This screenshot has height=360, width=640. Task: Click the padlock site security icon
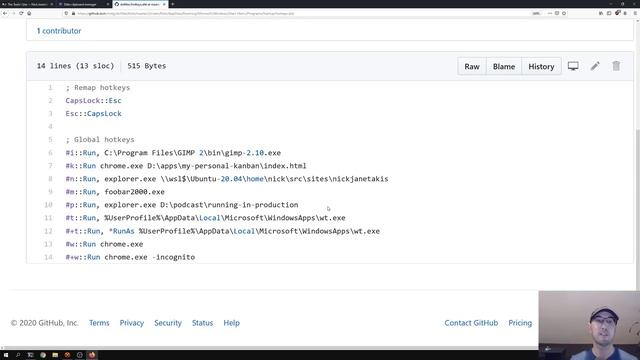coord(73,13)
